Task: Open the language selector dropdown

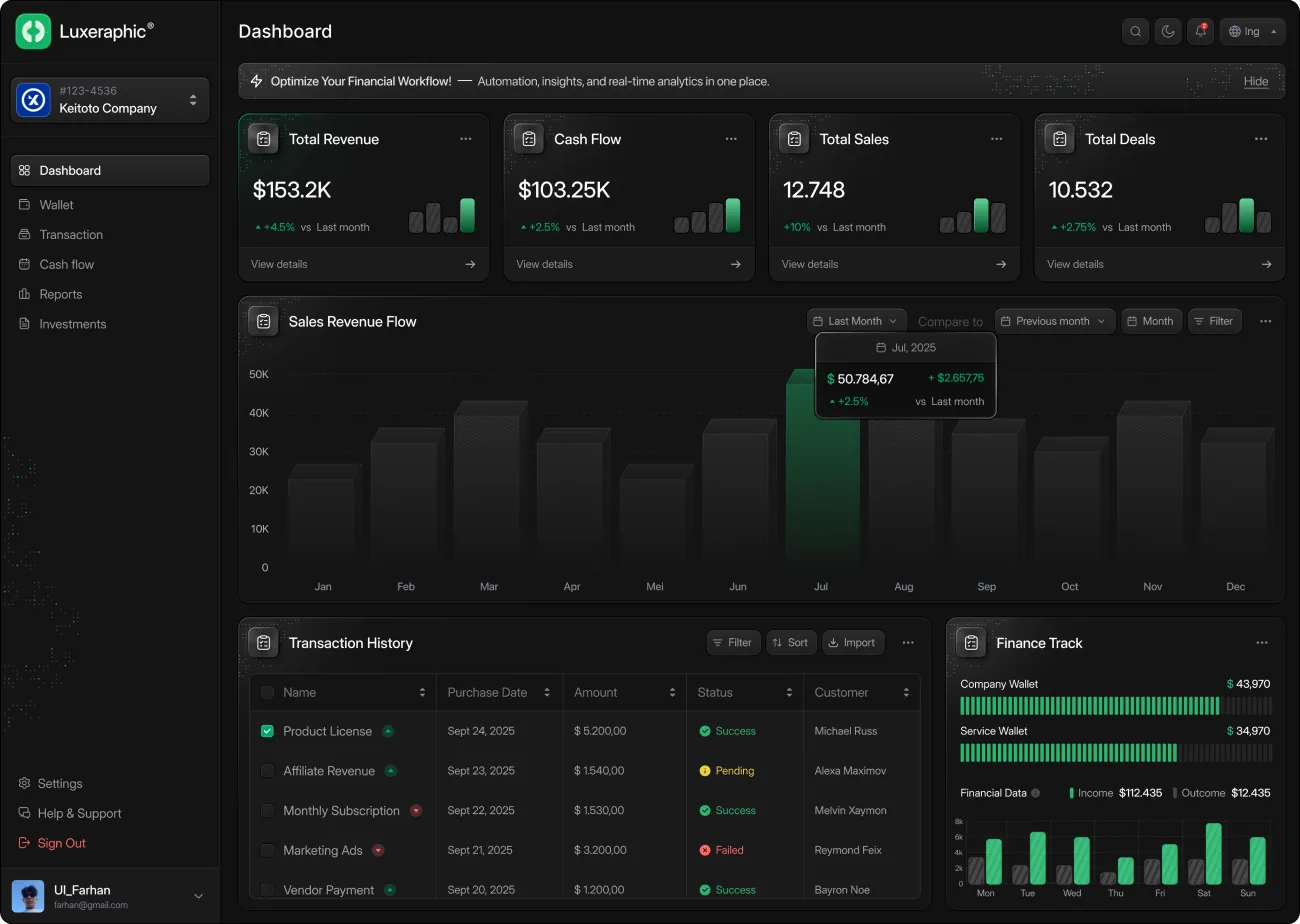Action: coord(1253,31)
